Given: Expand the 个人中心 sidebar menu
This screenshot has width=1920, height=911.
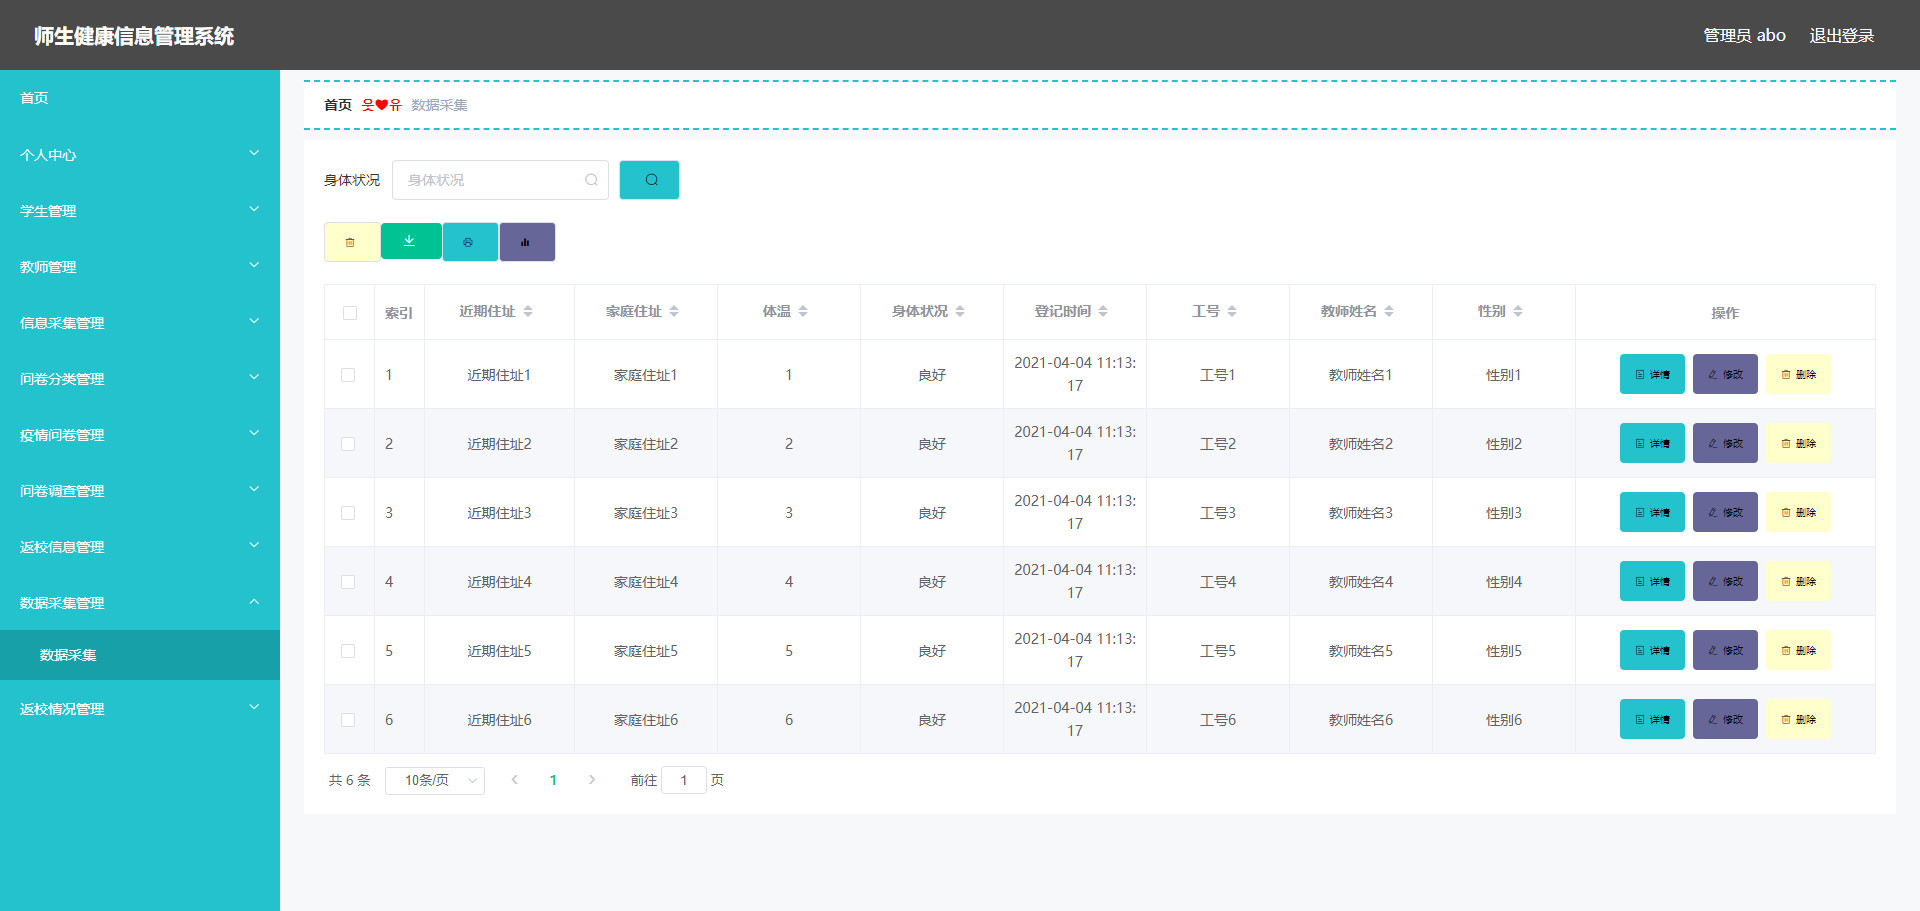Looking at the screenshot, I should tap(140, 155).
